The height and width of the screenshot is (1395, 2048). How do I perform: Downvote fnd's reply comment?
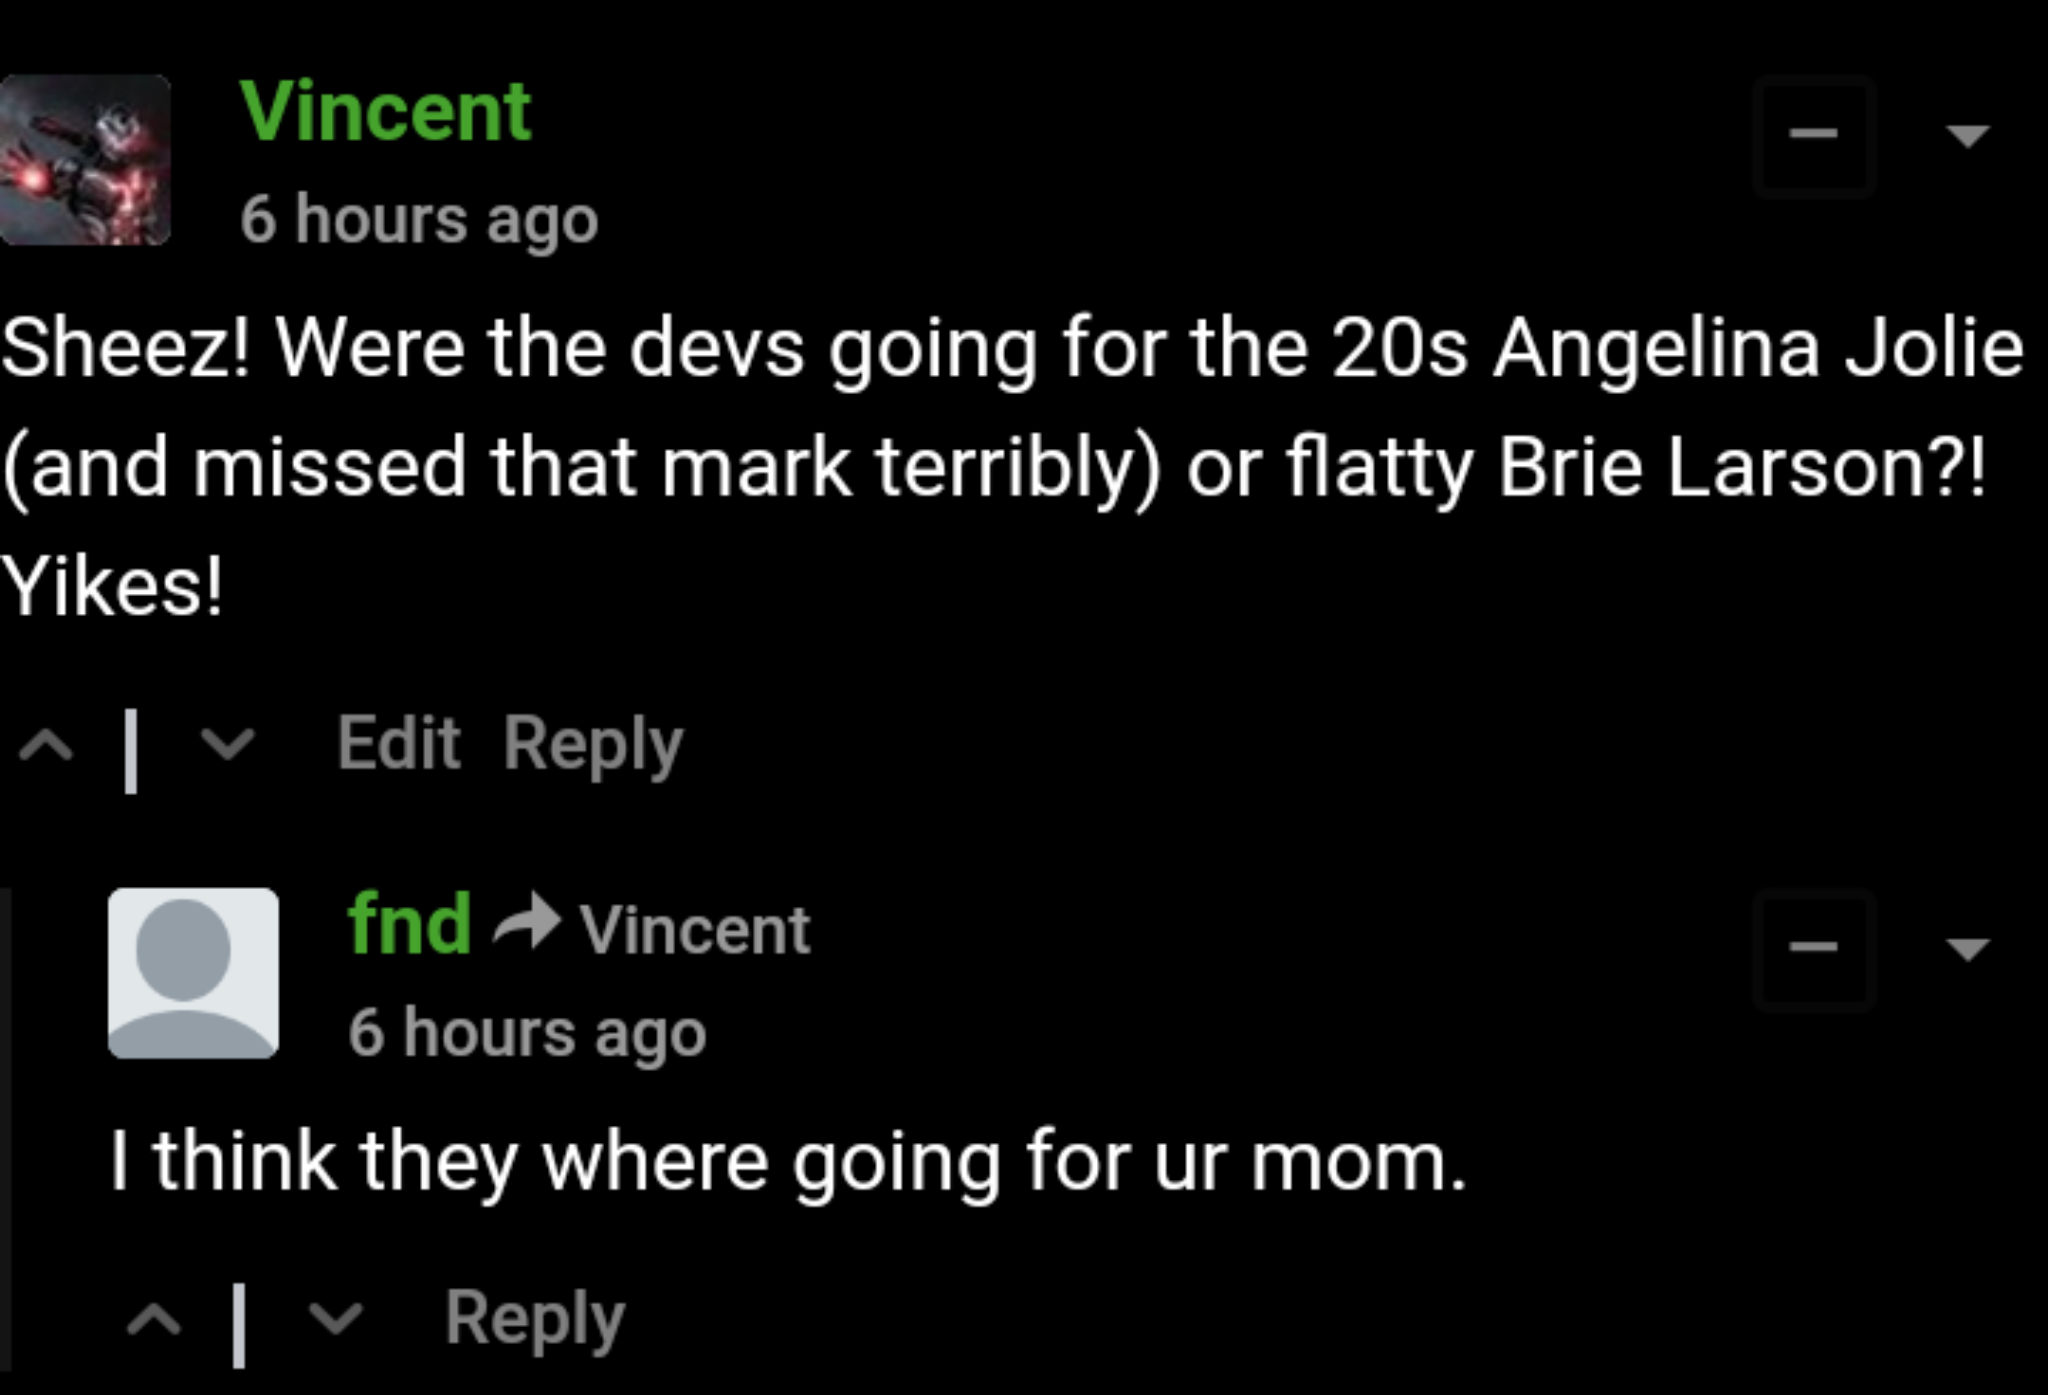[335, 1318]
